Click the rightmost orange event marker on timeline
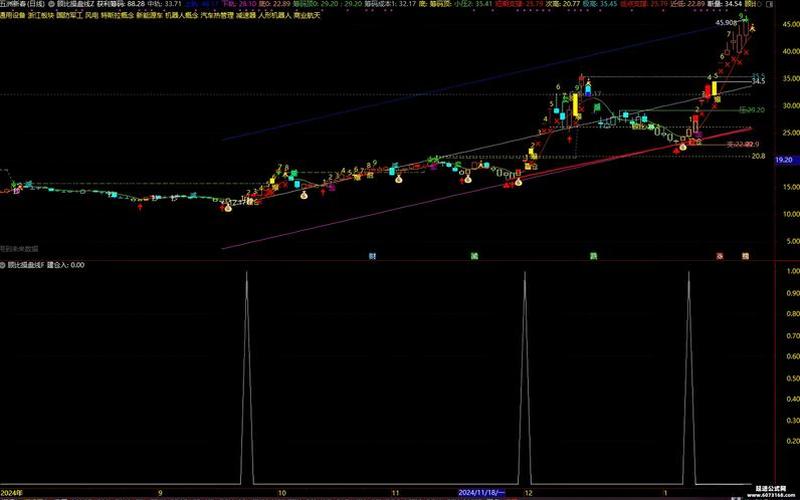The width and height of the screenshot is (800, 500). point(745,256)
